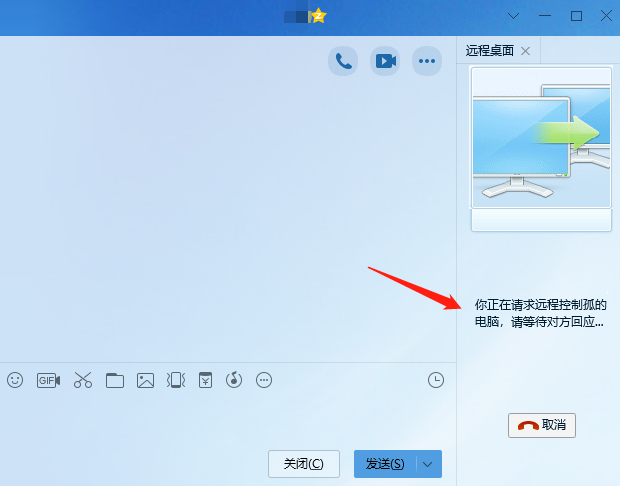Viewport: 620px width, 486px height.
Task: Click the music share icon
Action: (x=234, y=380)
